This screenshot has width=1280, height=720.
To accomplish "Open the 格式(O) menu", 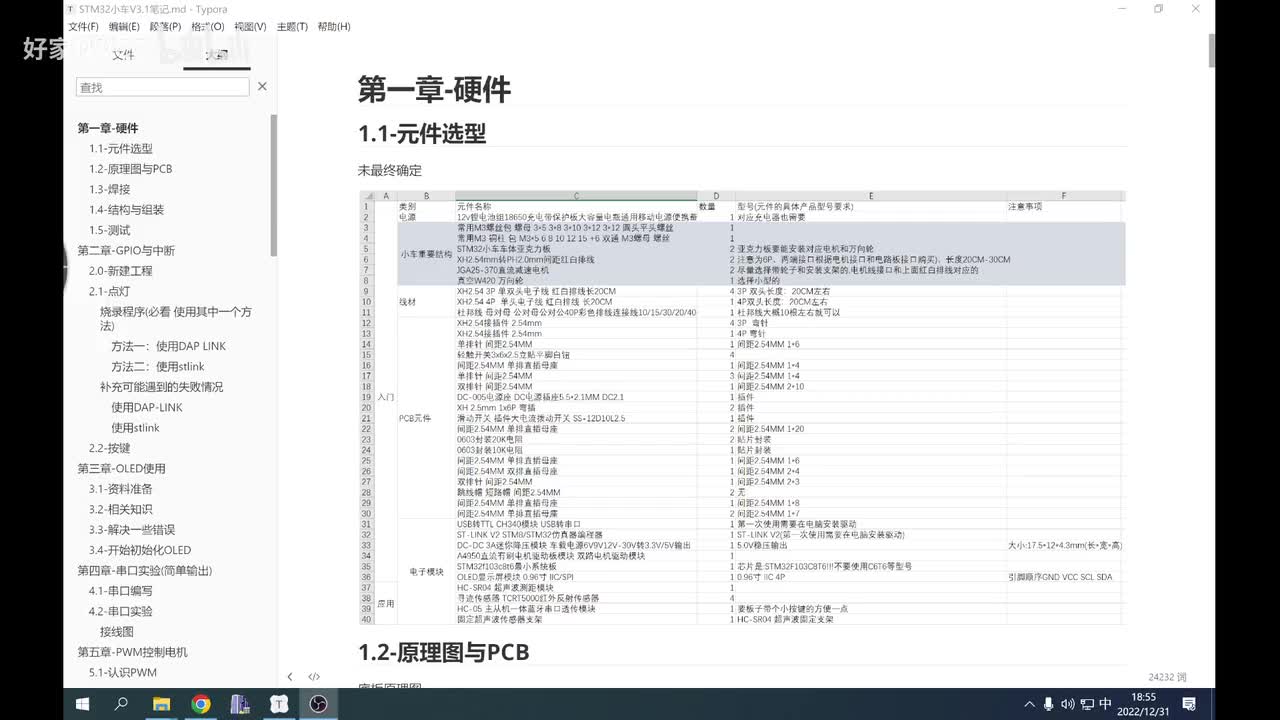I will click(x=208, y=27).
